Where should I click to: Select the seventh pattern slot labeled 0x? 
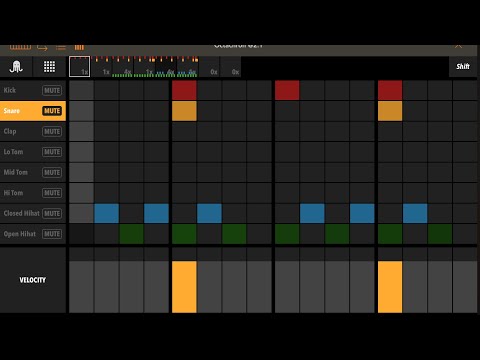(x=209, y=67)
